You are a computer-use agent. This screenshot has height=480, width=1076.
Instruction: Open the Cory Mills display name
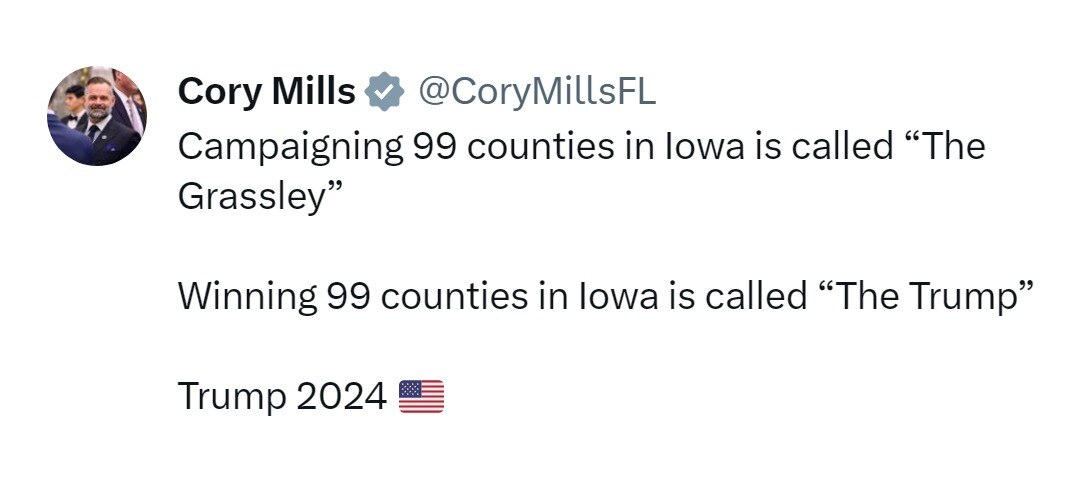click(x=266, y=92)
